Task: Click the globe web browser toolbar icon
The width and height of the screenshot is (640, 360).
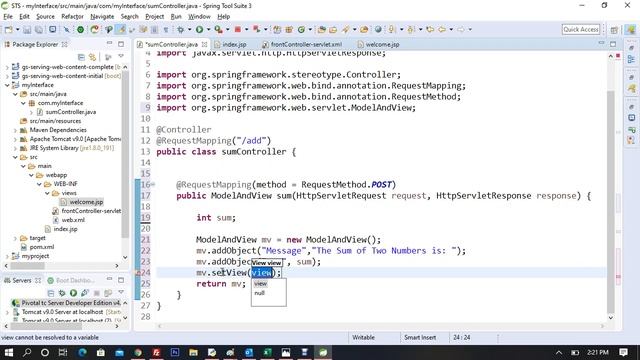Action: [378, 29]
